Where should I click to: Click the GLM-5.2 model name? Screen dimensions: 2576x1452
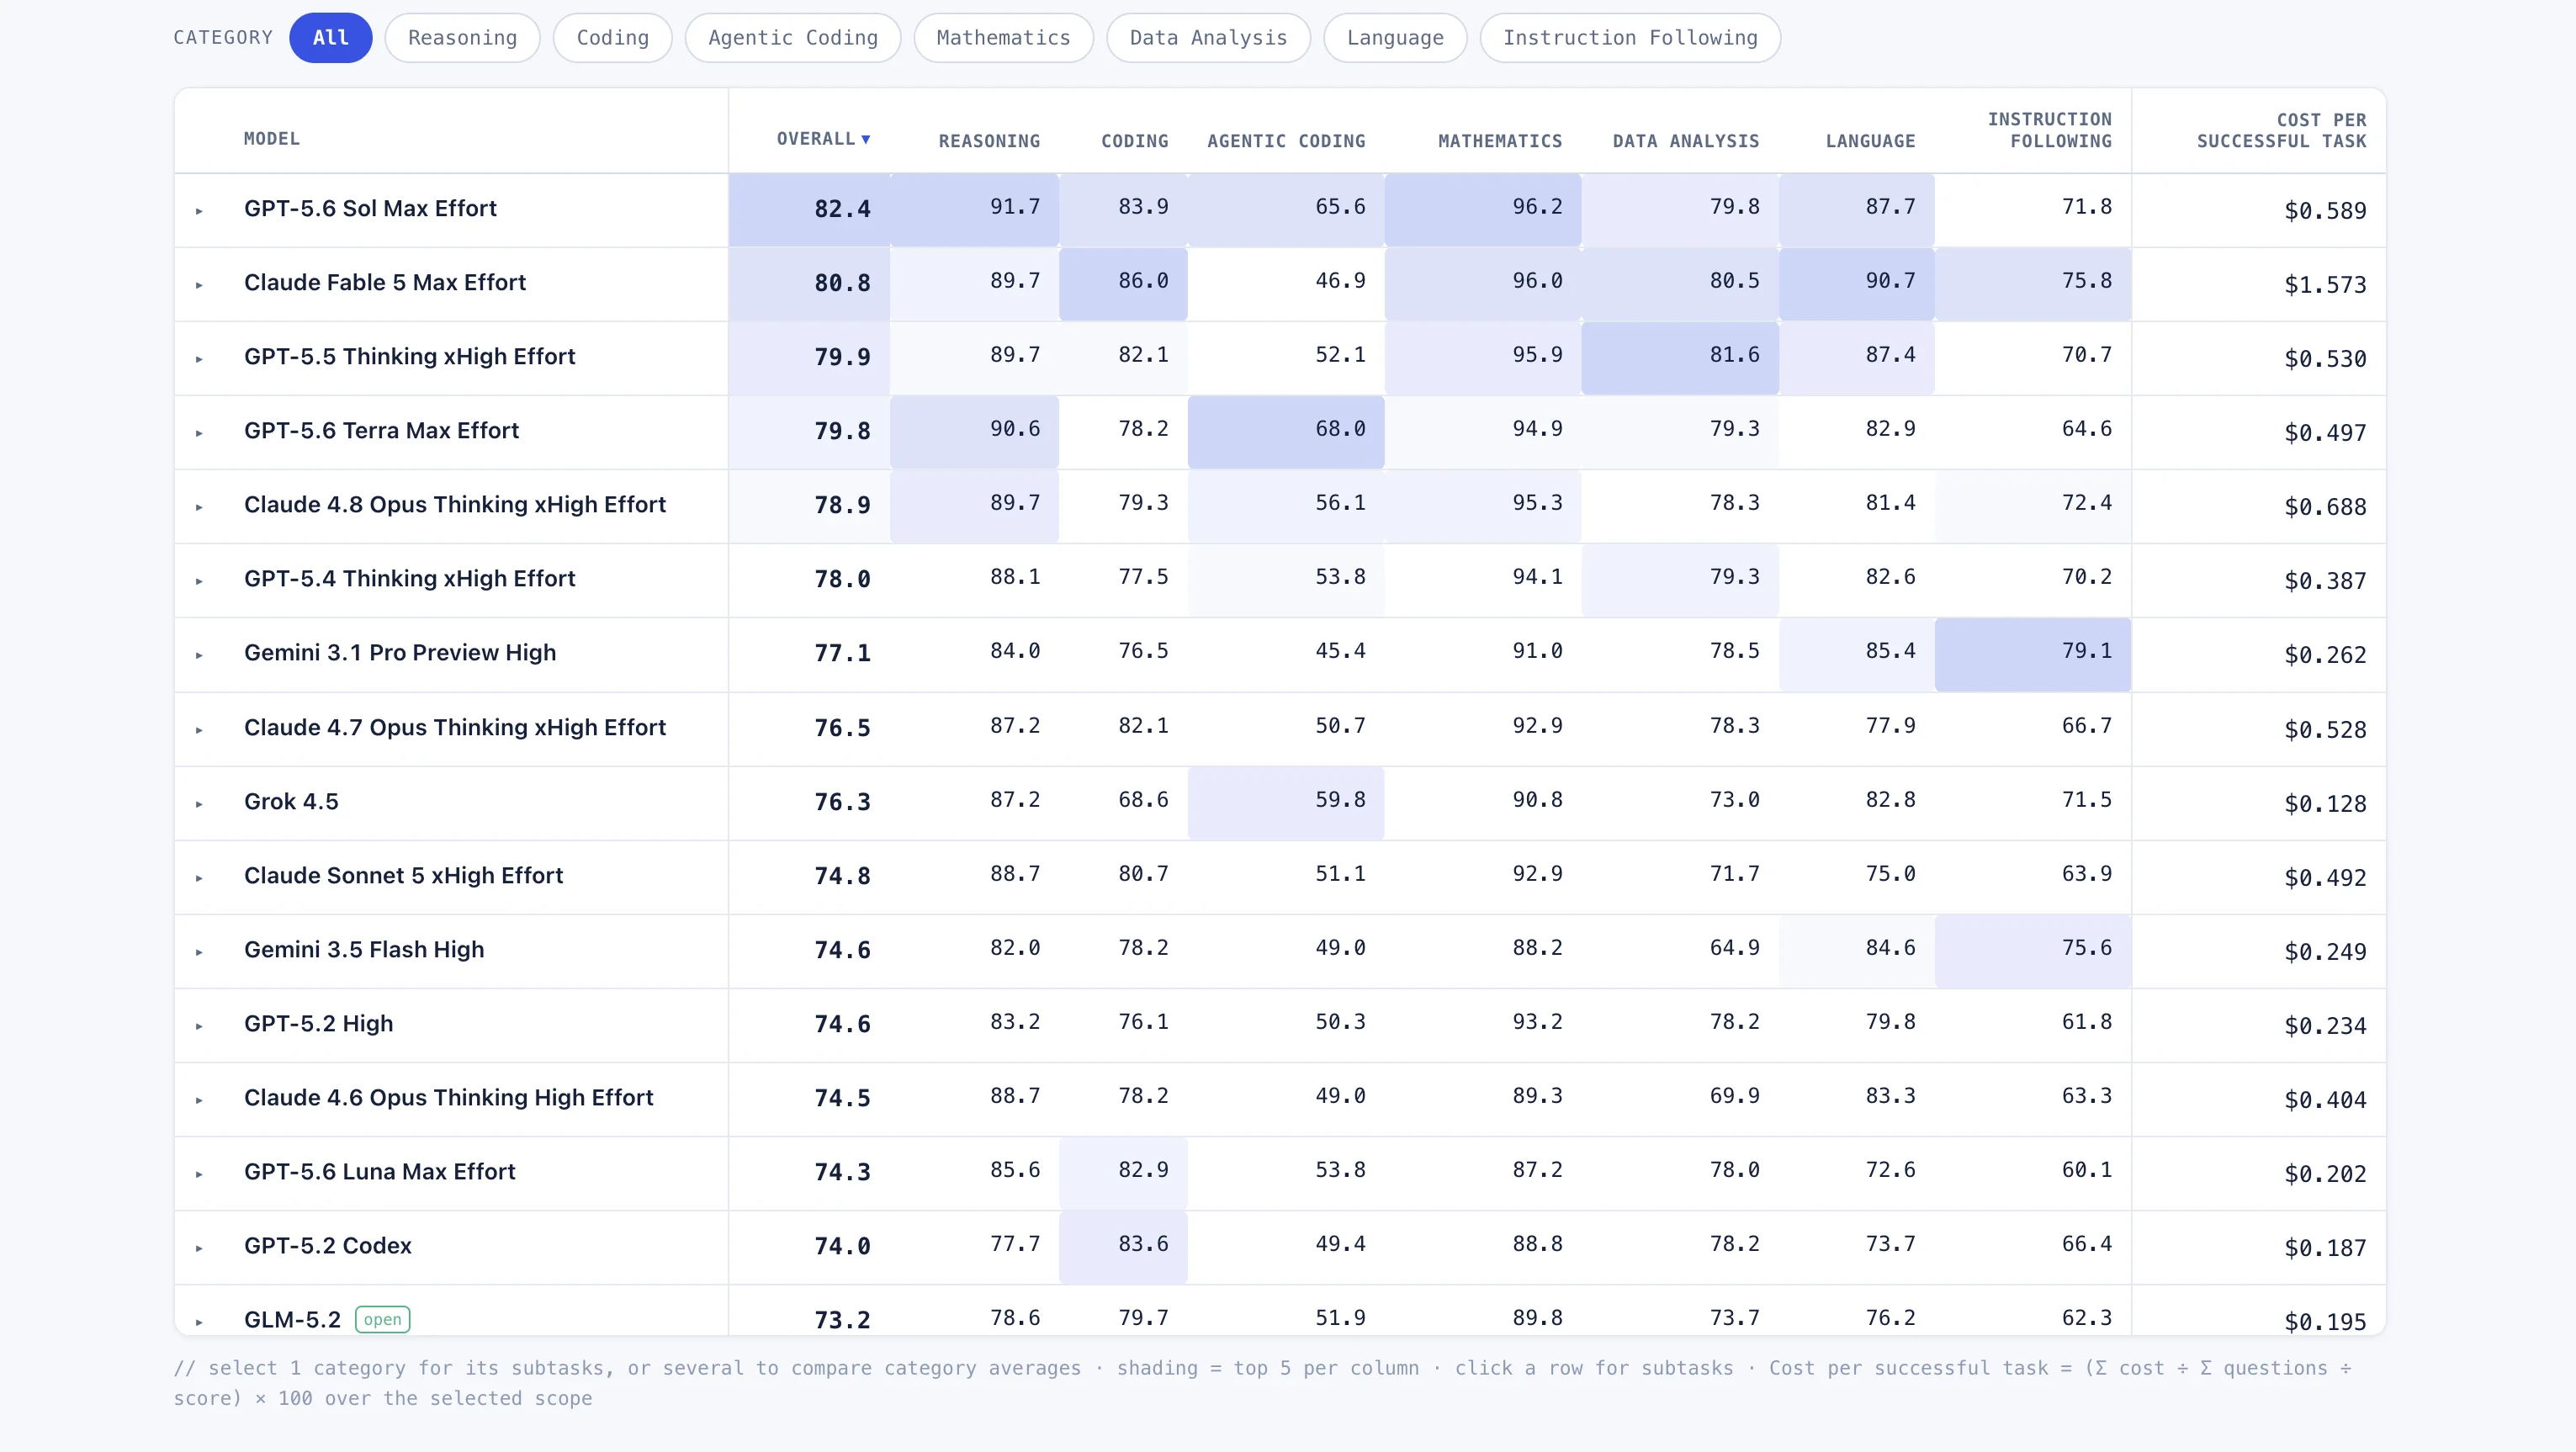tap(292, 1319)
